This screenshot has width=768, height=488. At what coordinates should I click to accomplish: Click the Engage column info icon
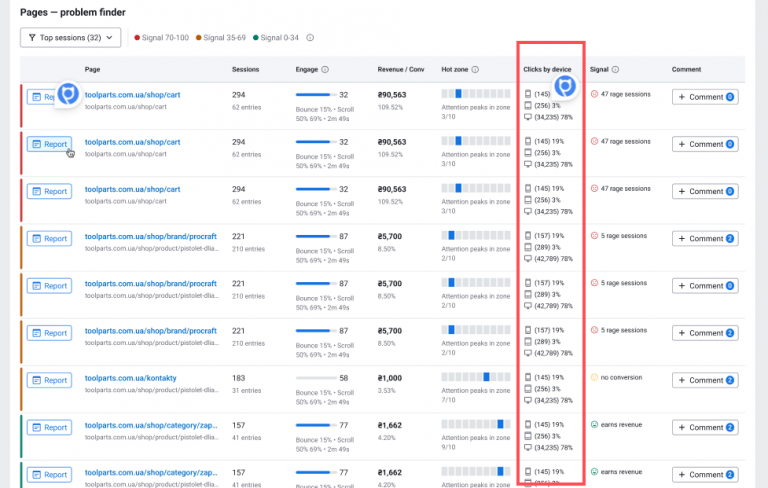point(325,70)
